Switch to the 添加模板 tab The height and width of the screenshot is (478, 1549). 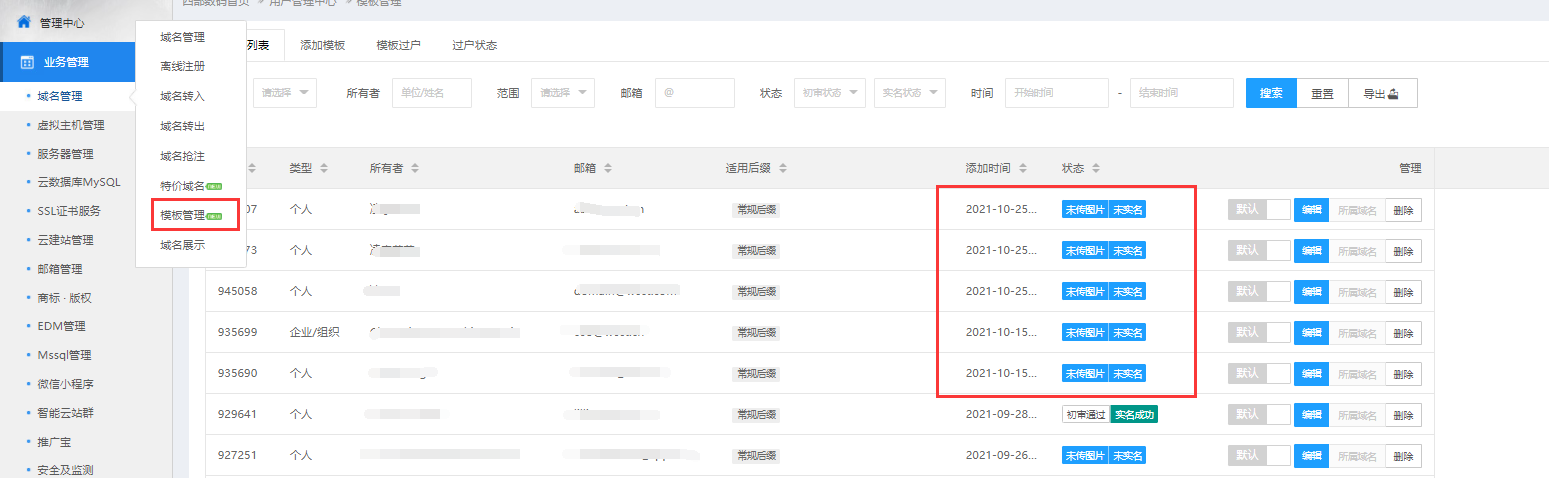(x=323, y=45)
